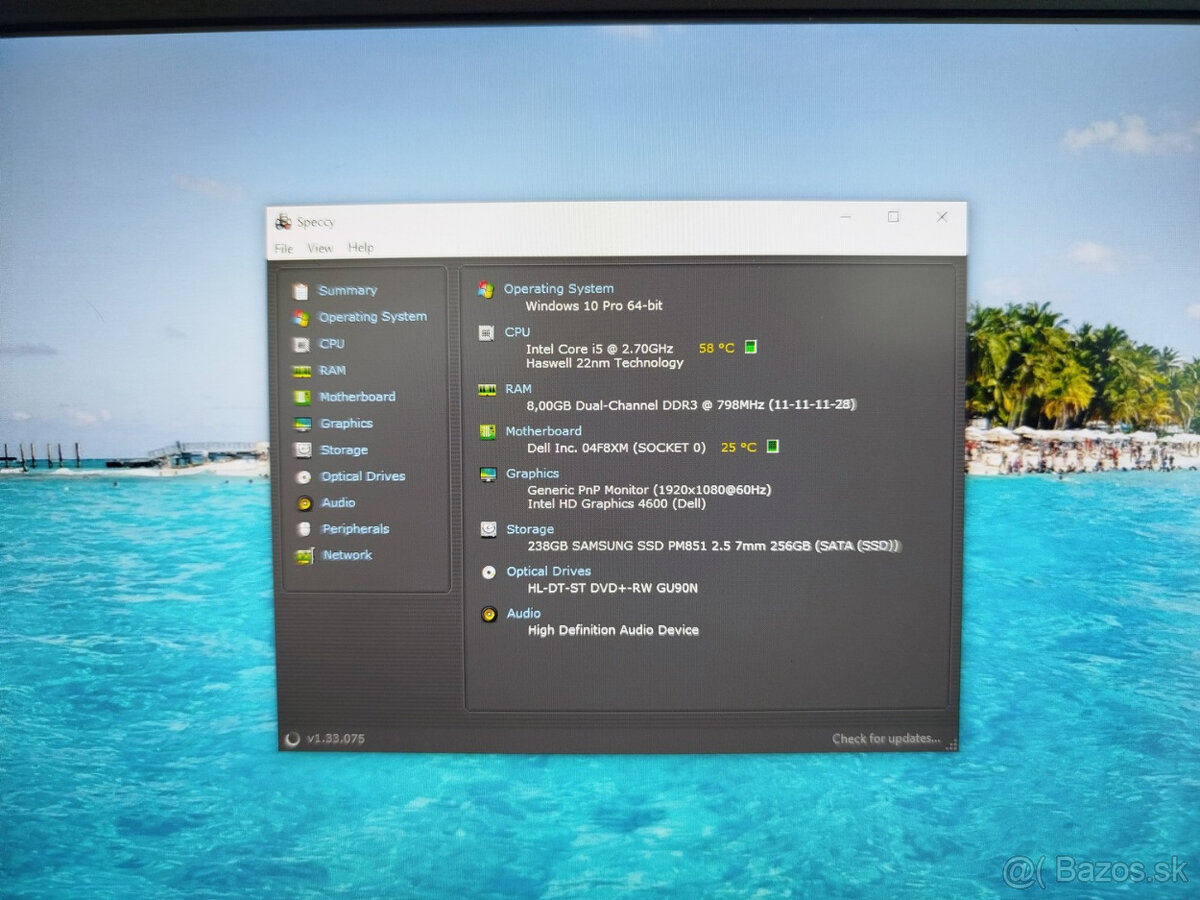The image size is (1200, 900).
Task: Open the Graphics monitor icon in the sidebar
Action: tap(302, 424)
